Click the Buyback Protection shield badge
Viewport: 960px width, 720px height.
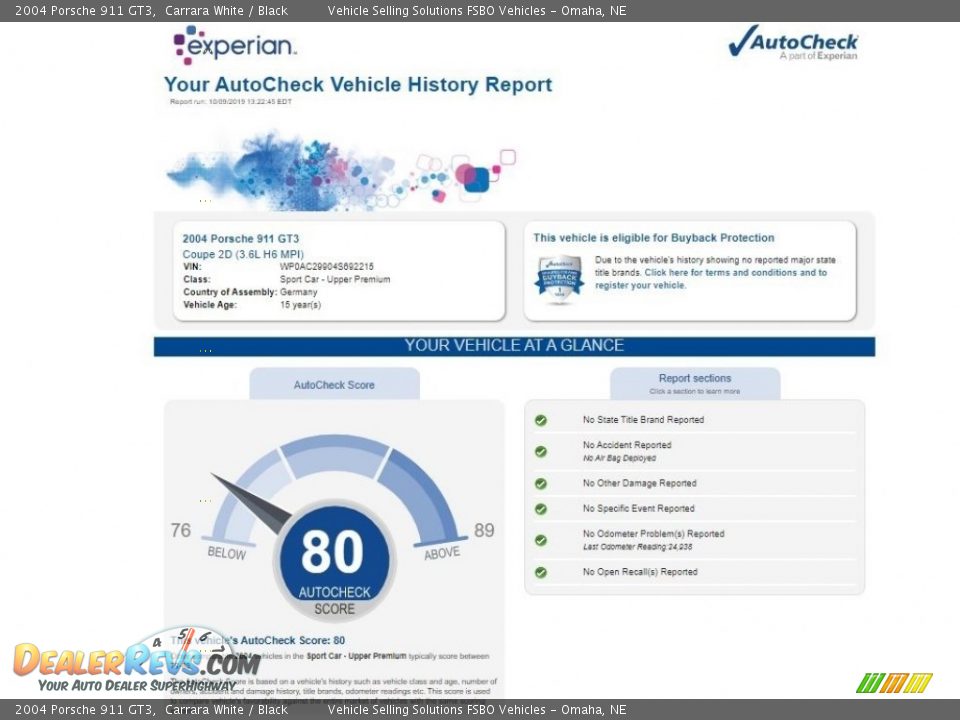click(x=559, y=279)
